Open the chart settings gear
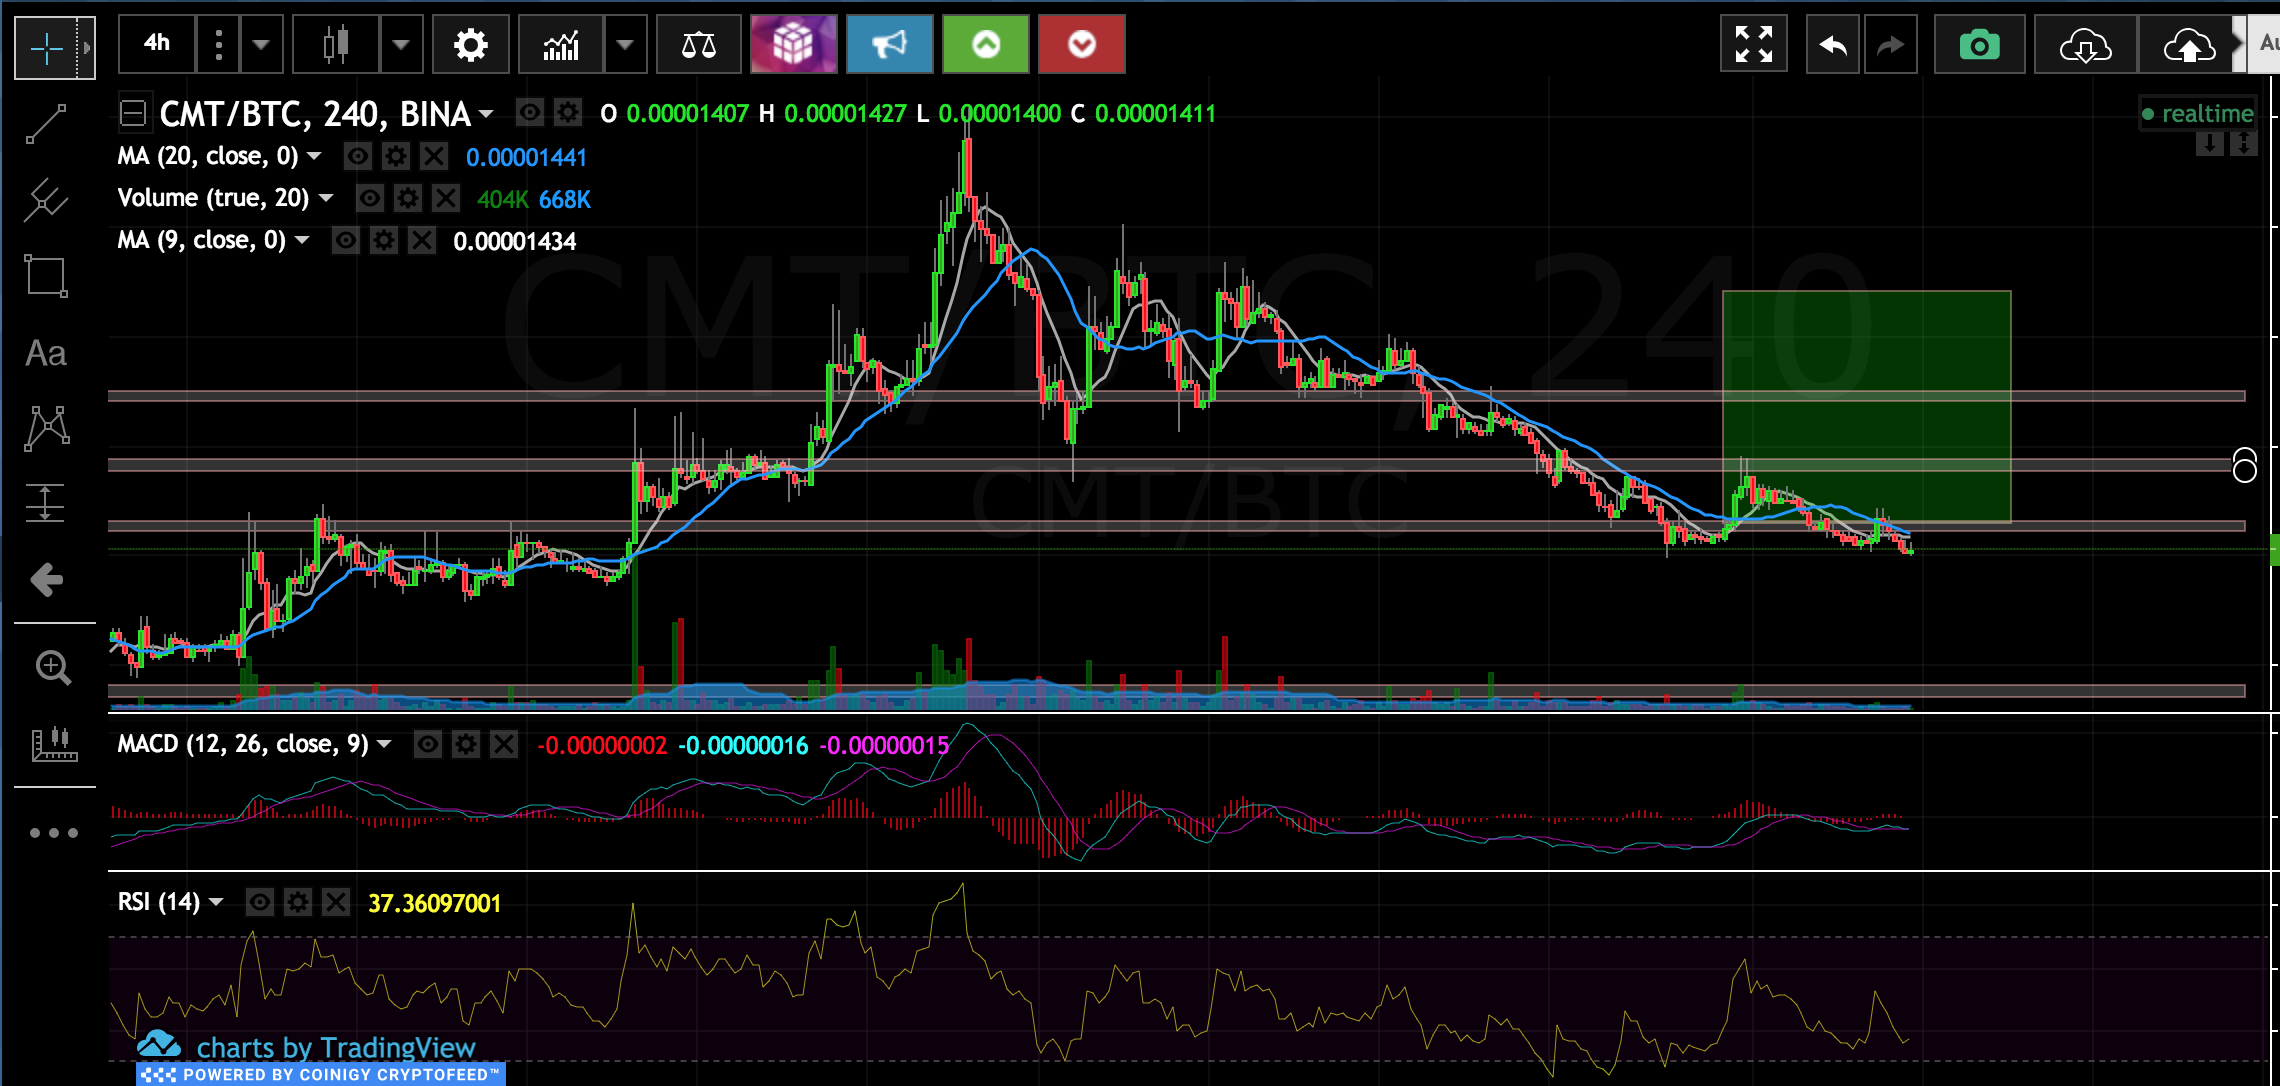This screenshot has width=2280, height=1086. click(470, 44)
